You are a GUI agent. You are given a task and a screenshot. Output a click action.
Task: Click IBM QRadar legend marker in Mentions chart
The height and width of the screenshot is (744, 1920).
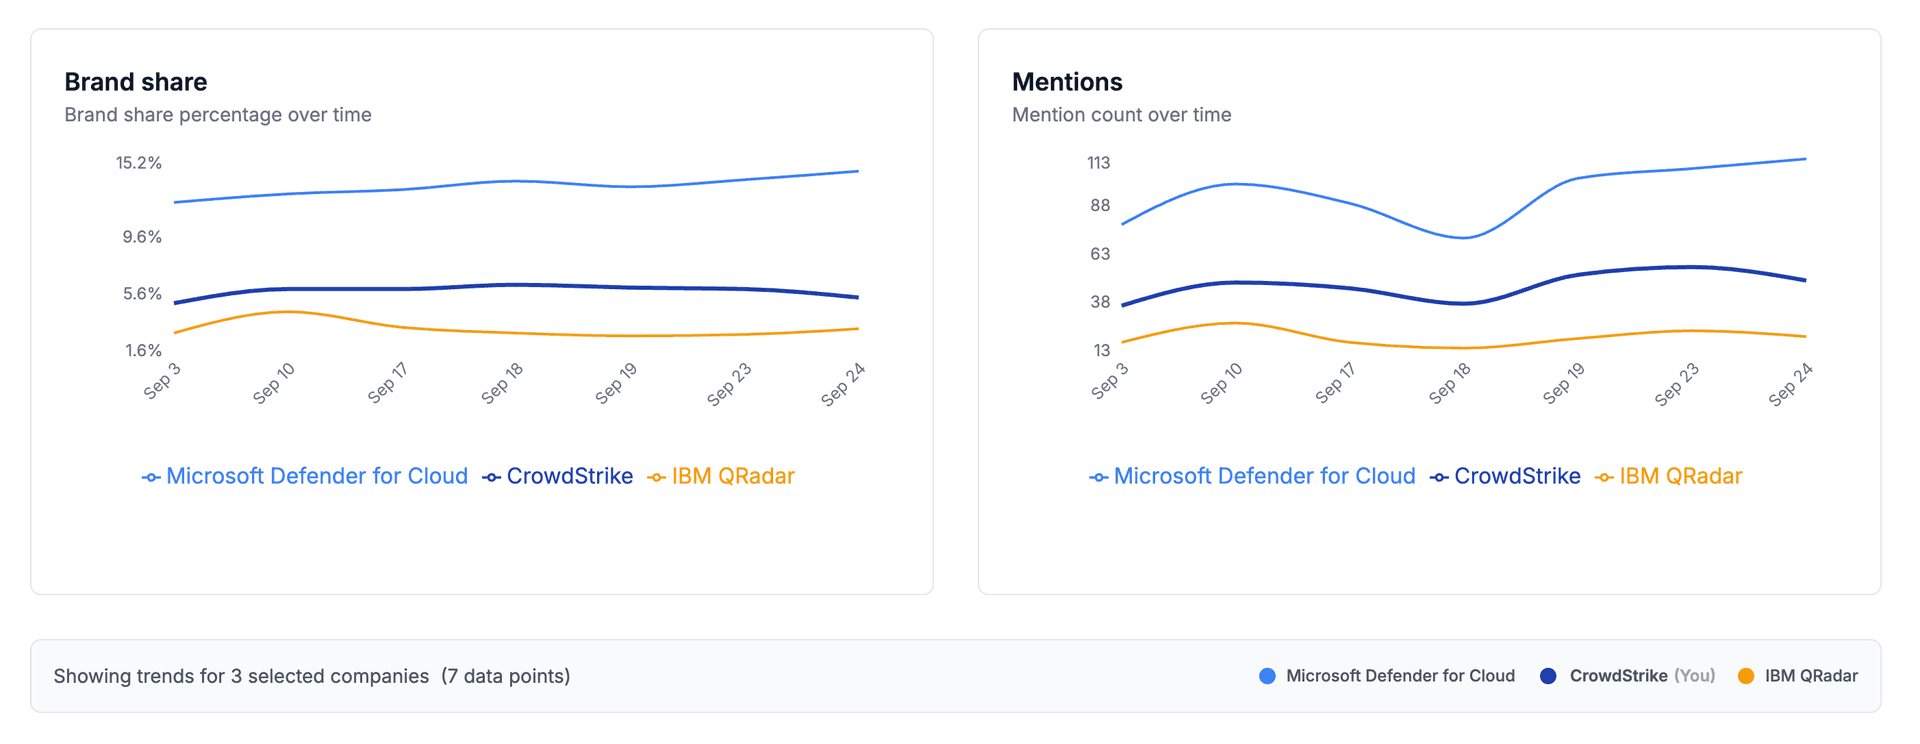click(x=1604, y=478)
